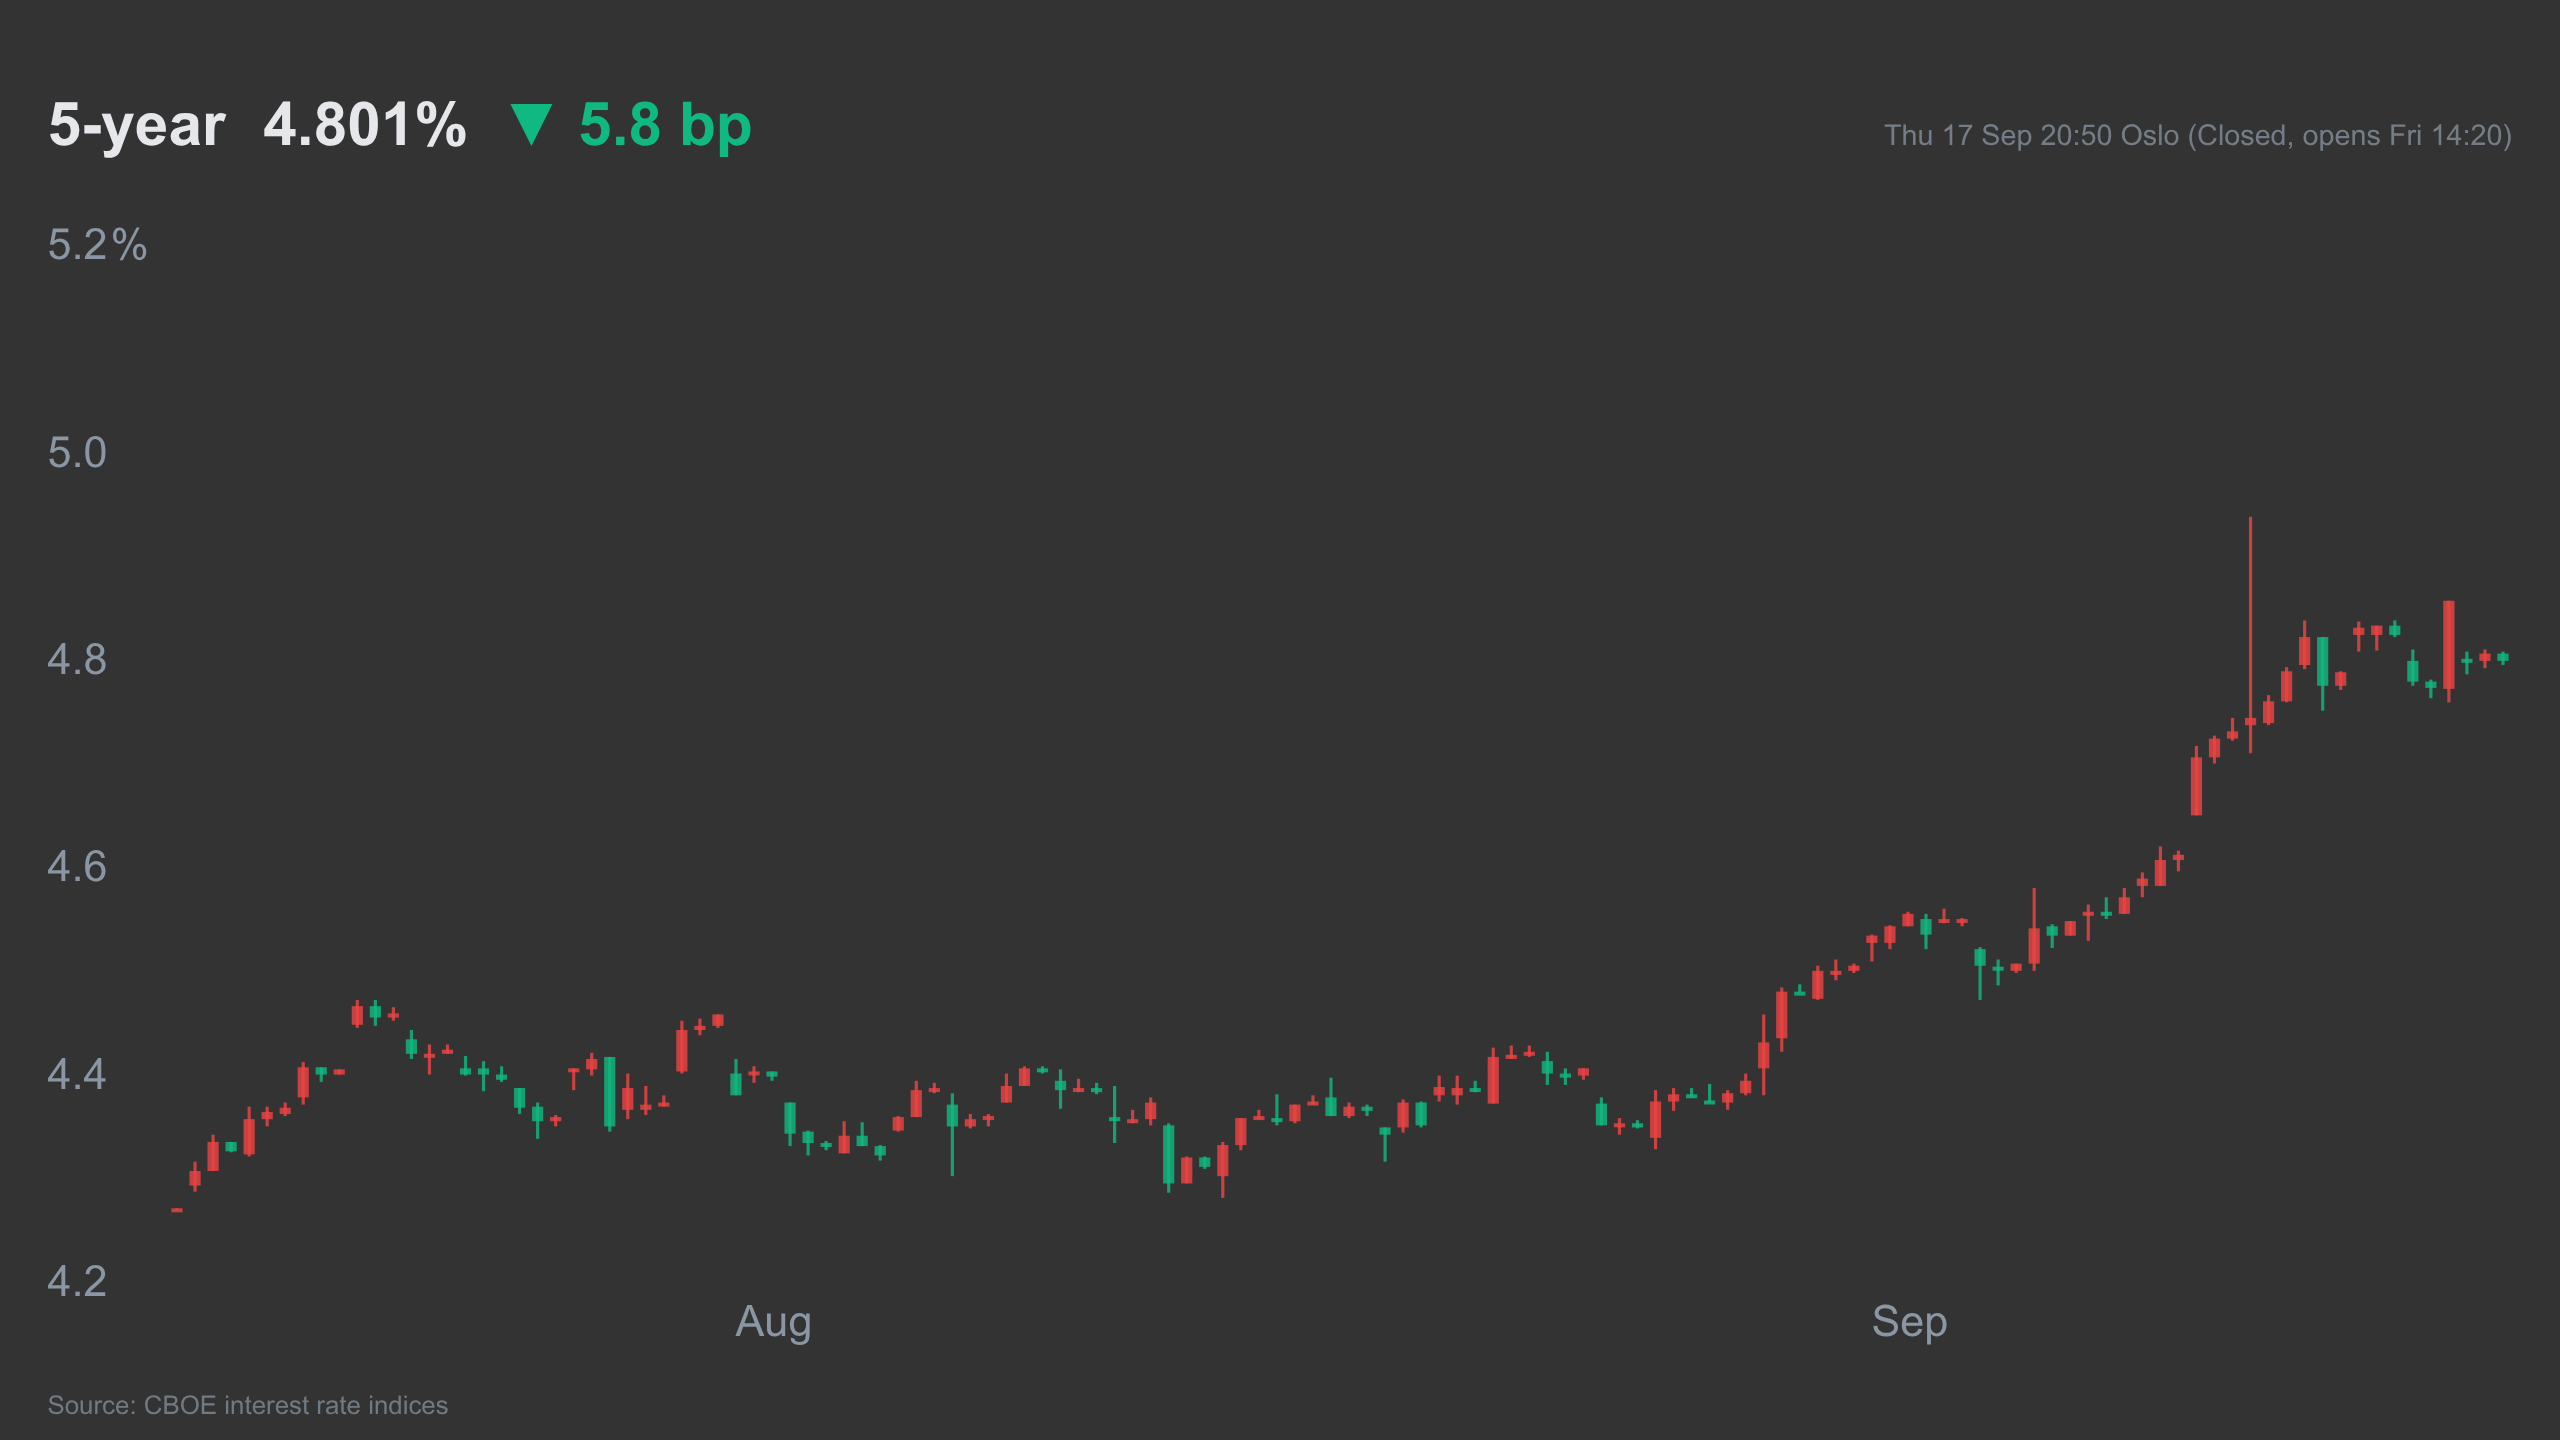
Task: Select the Sep label on time axis
Action: (x=1909, y=1322)
